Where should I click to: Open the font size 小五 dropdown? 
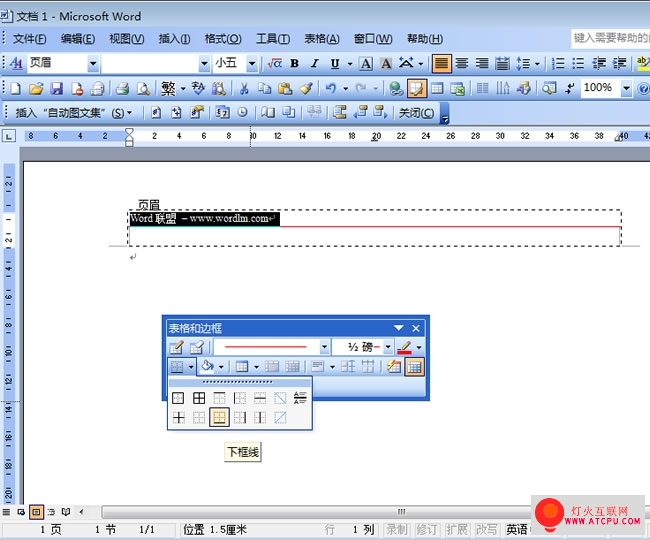251,63
